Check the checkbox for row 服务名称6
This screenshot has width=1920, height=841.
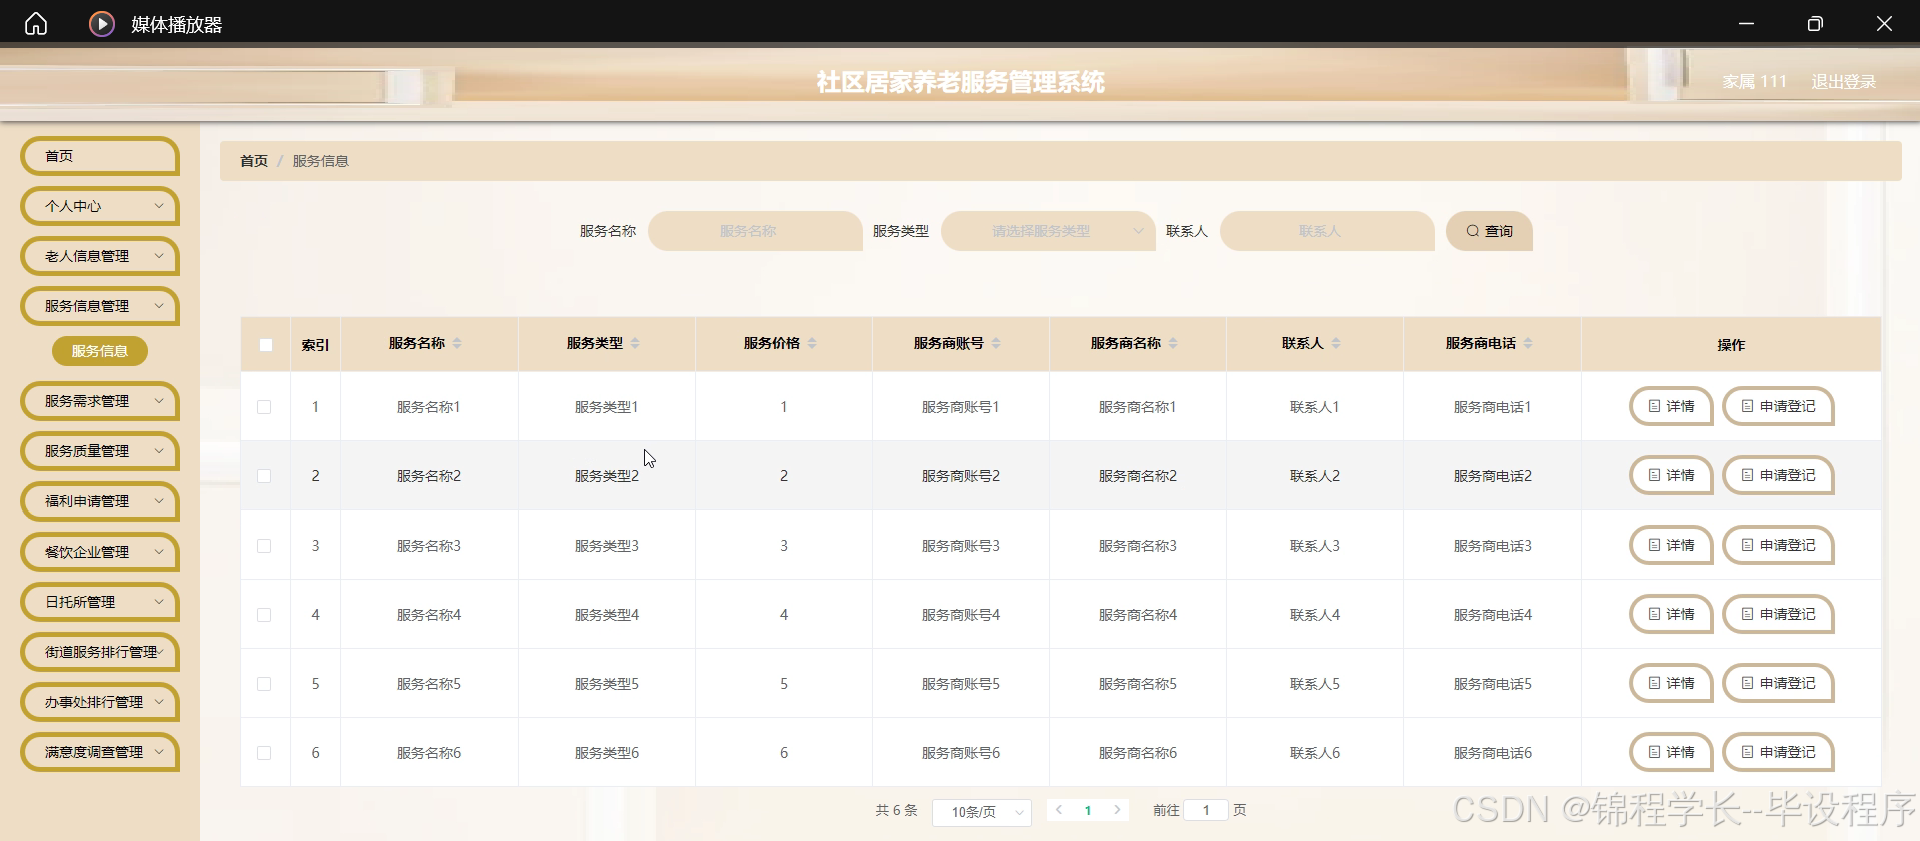click(x=264, y=753)
